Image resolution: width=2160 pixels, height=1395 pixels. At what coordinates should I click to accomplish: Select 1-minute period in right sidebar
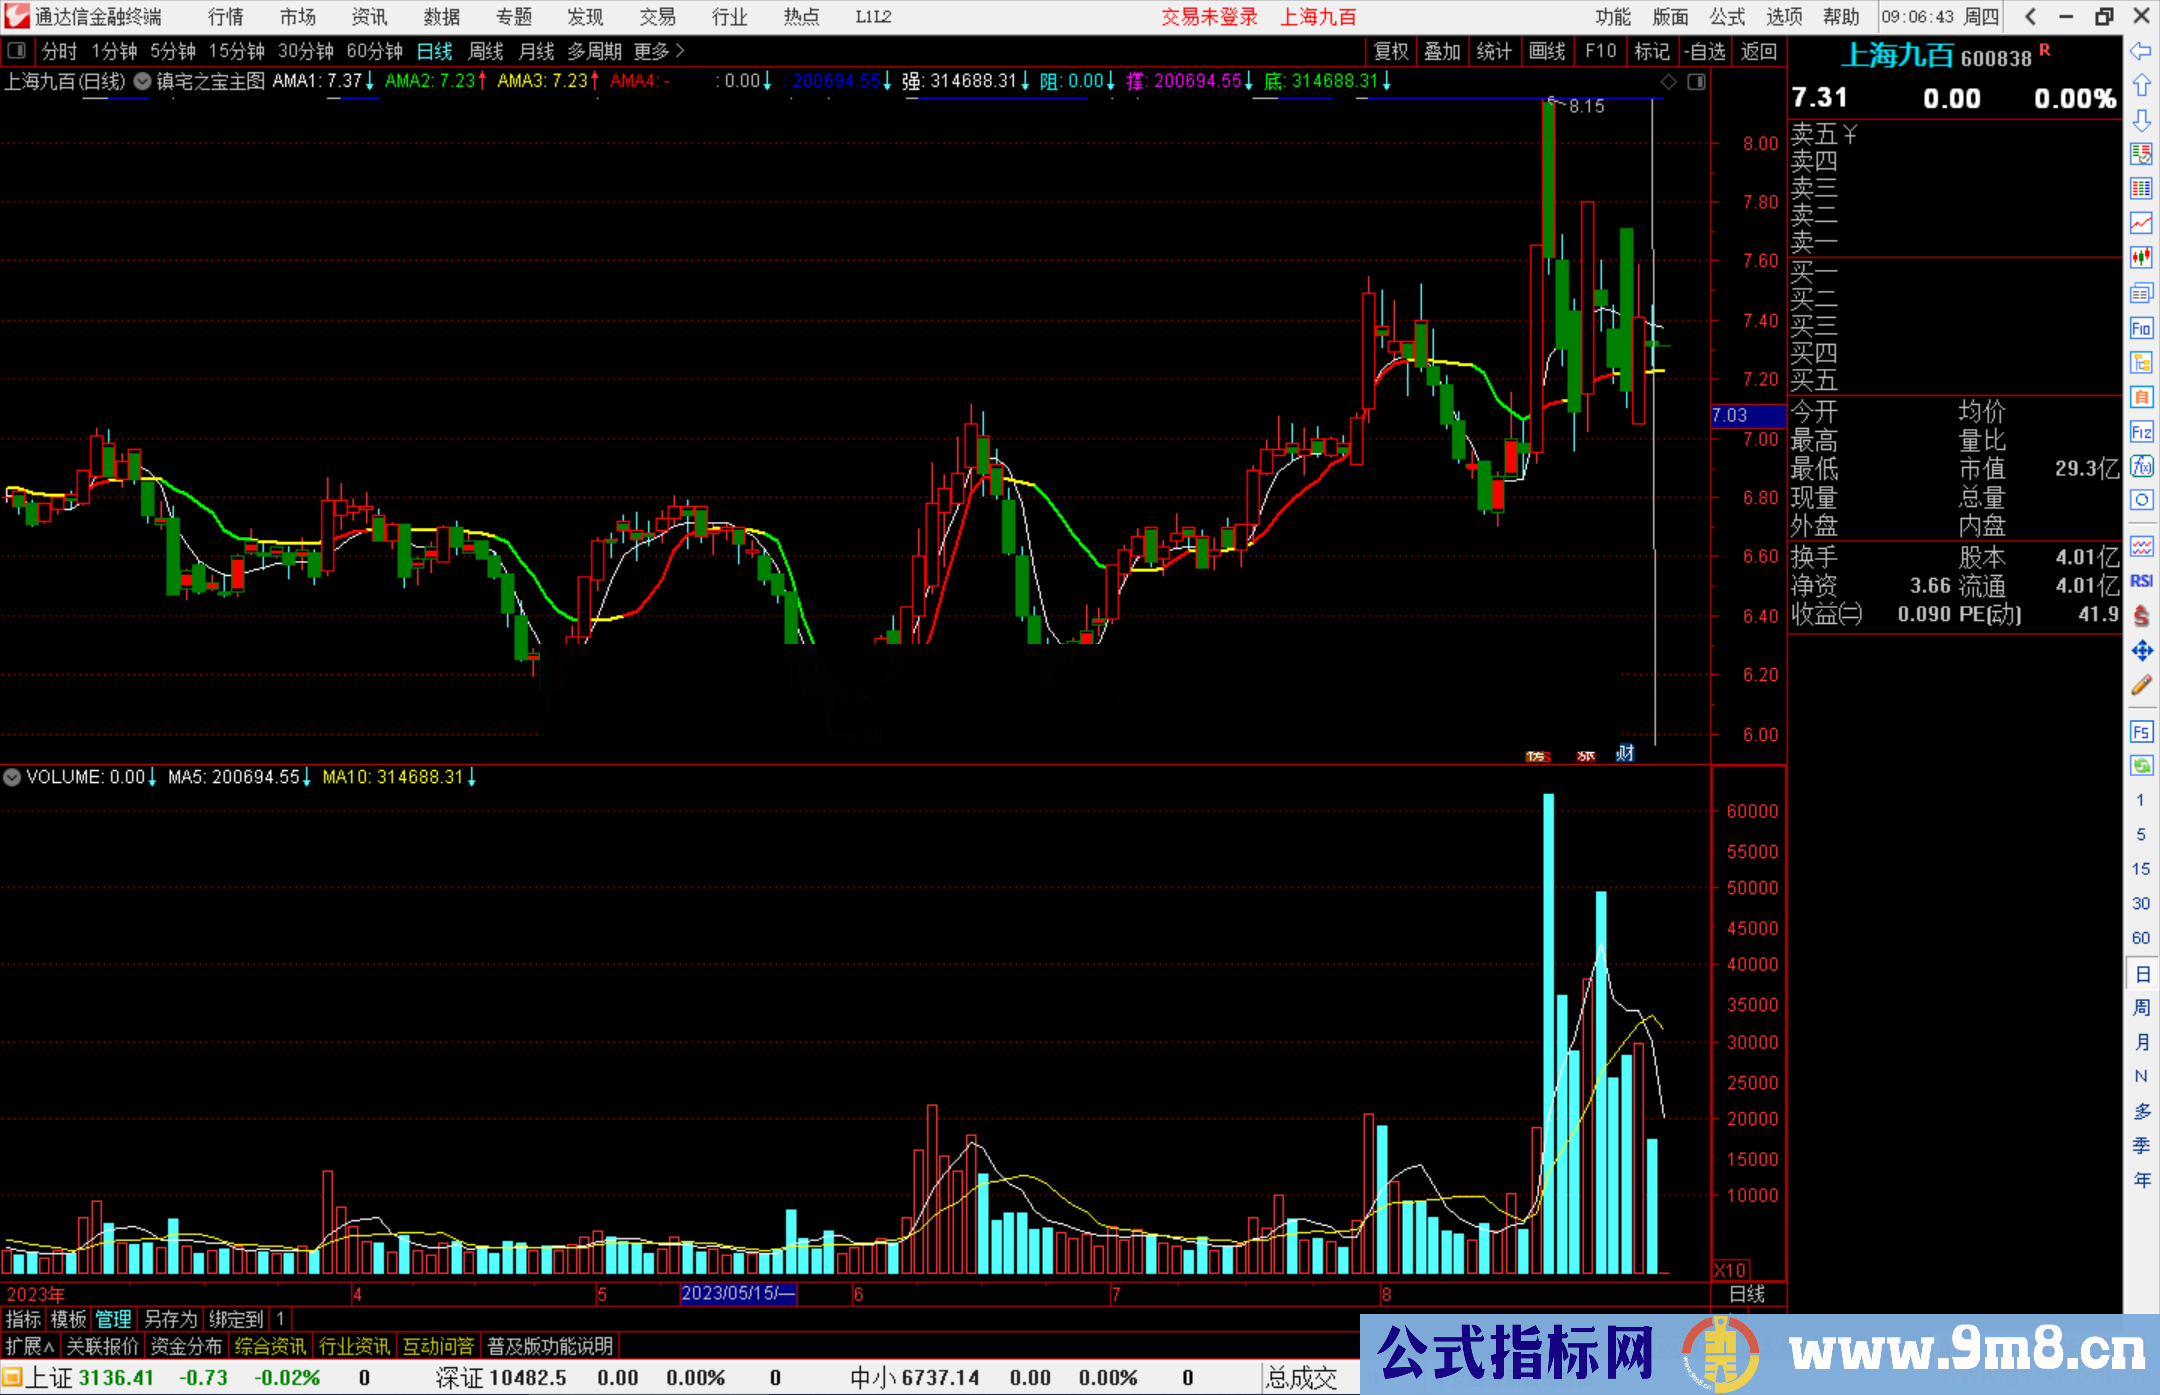pyautogui.click(x=2140, y=800)
